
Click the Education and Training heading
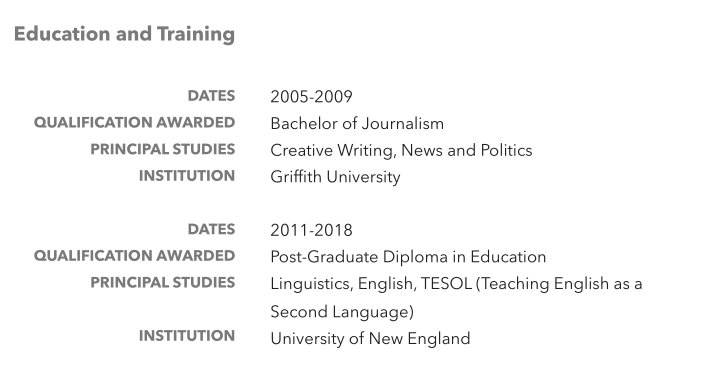pos(124,35)
